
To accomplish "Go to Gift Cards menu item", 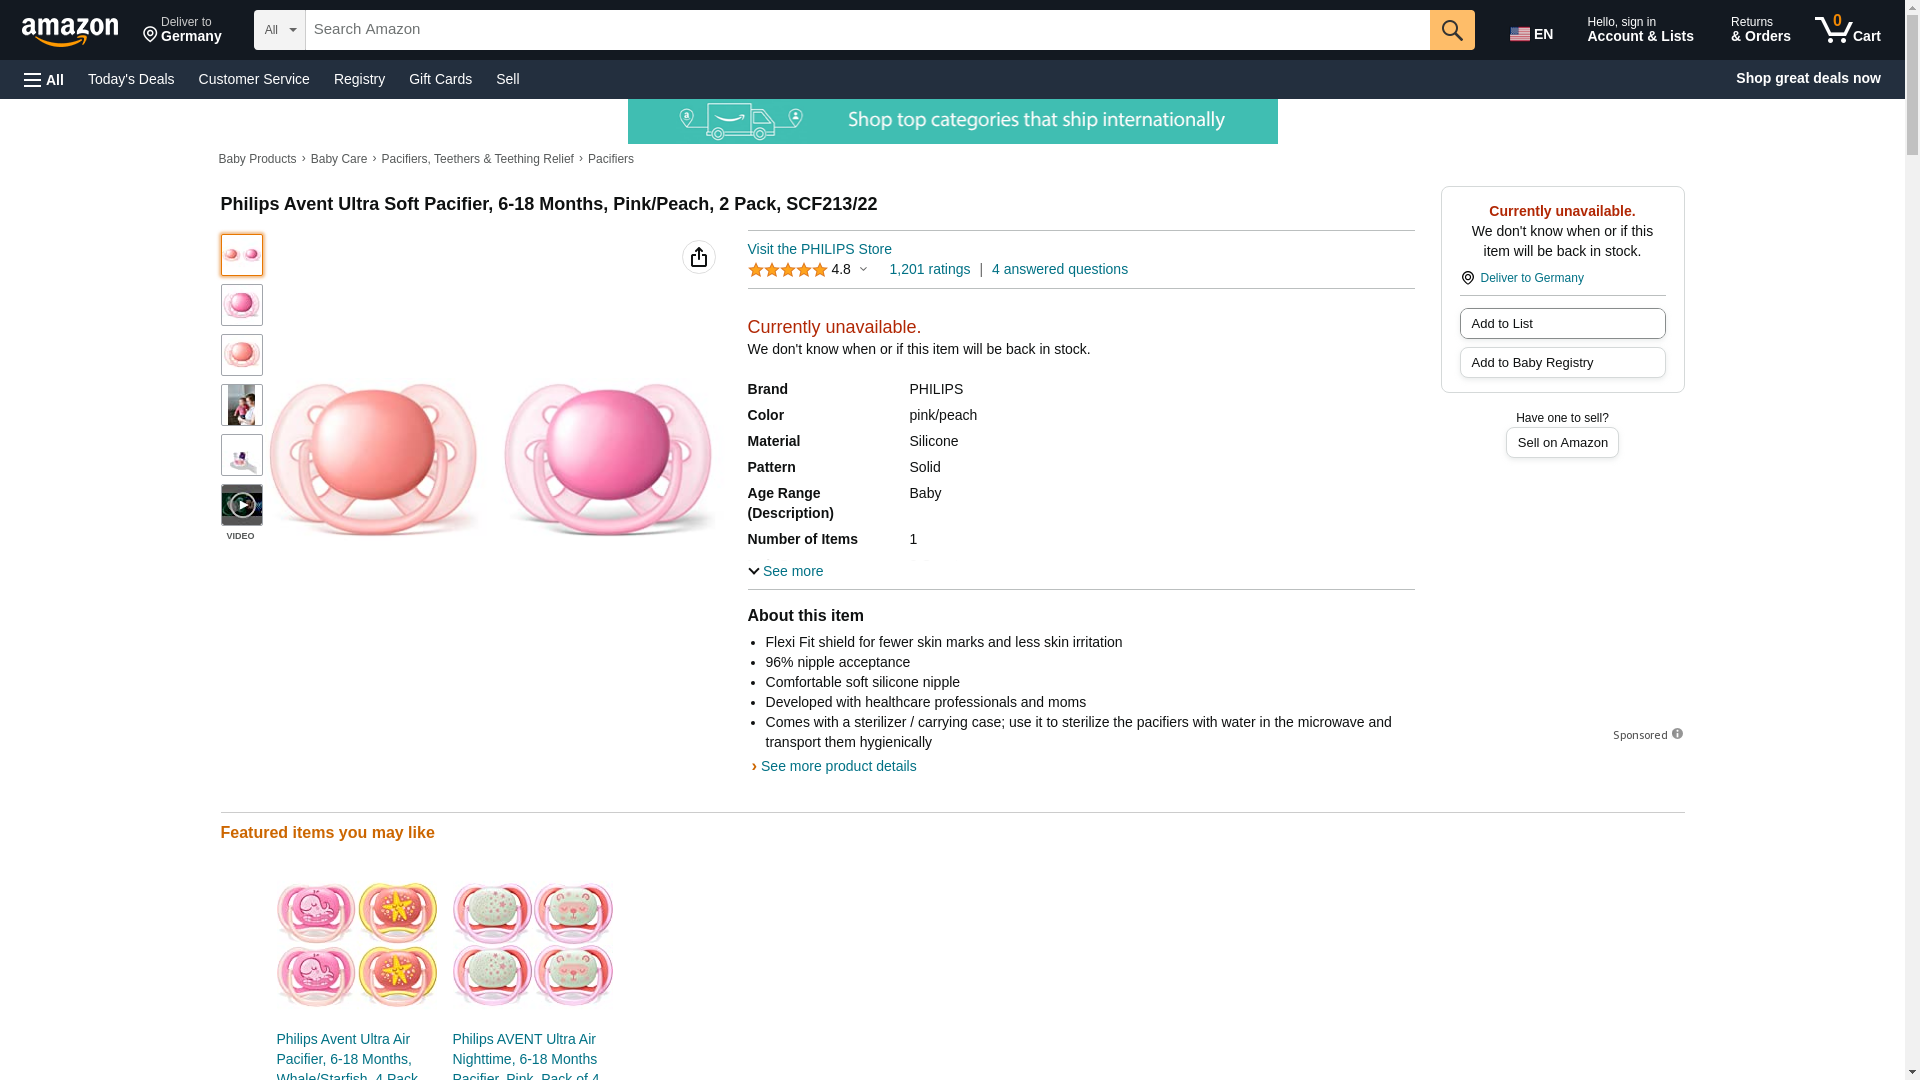I will 440,79.
